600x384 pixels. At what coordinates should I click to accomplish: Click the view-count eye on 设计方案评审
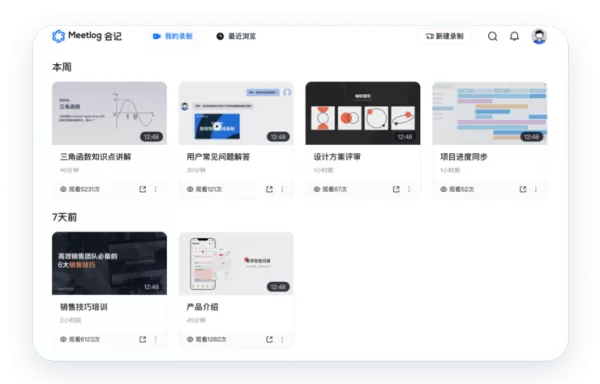[317, 189]
